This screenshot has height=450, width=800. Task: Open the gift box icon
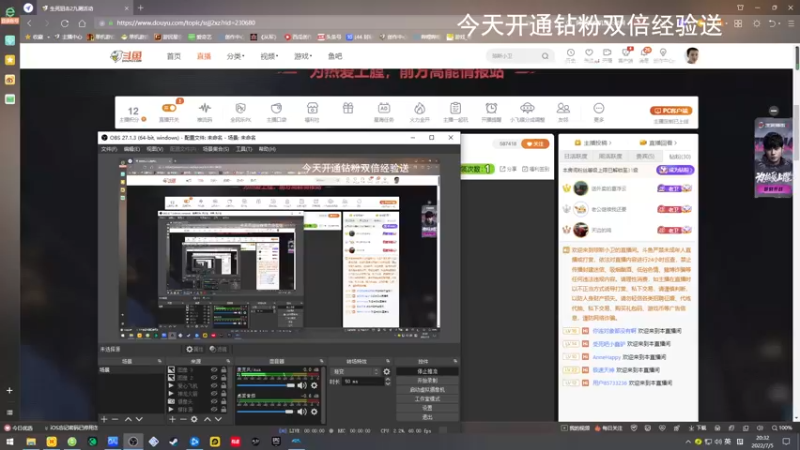click(x=348, y=108)
